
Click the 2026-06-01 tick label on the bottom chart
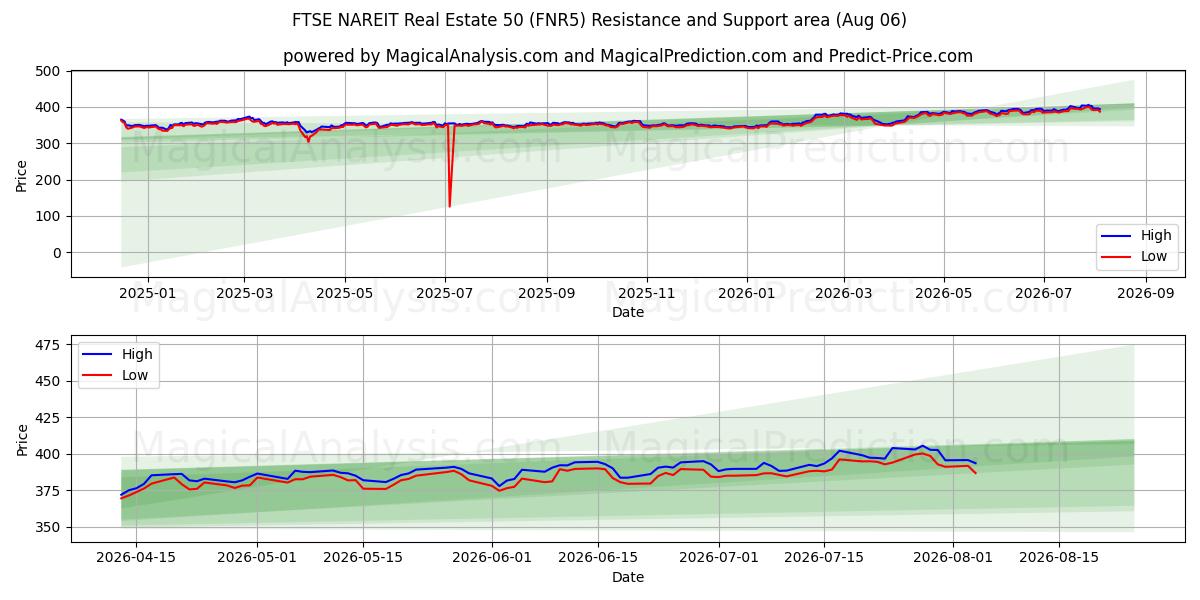click(x=492, y=558)
